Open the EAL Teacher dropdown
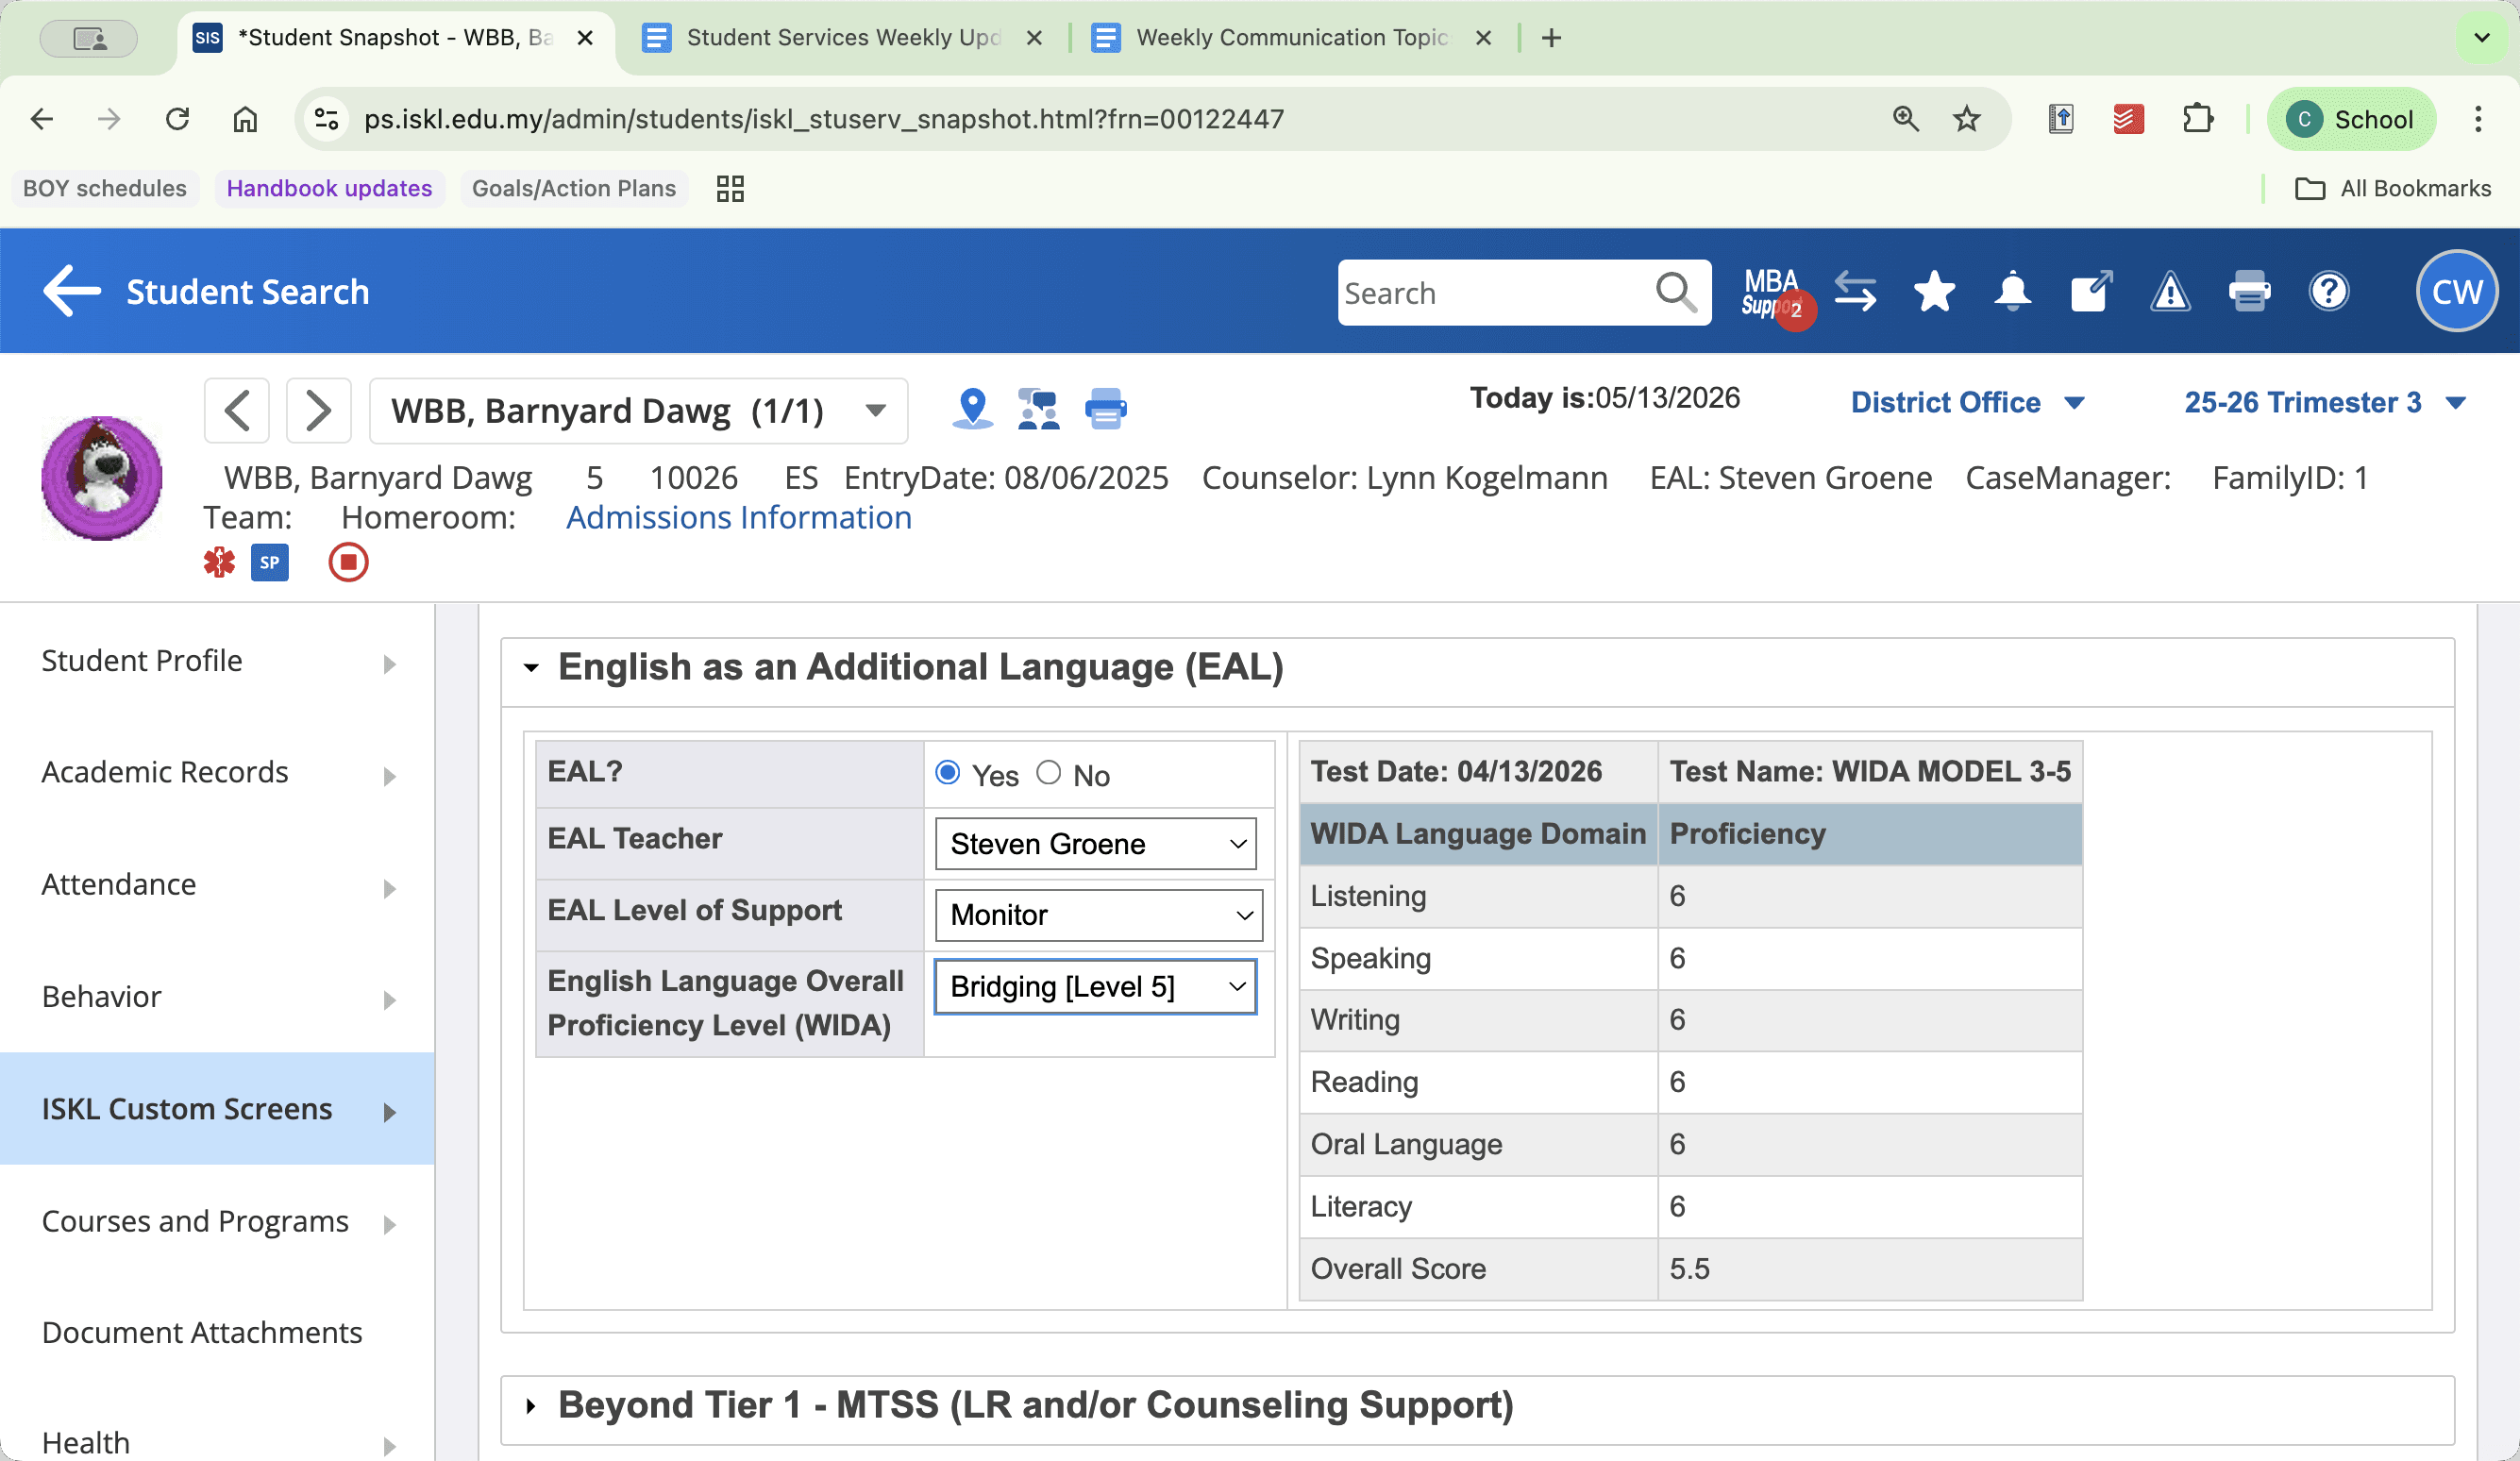This screenshot has width=2520, height=1461. (x=1095, y=844)
